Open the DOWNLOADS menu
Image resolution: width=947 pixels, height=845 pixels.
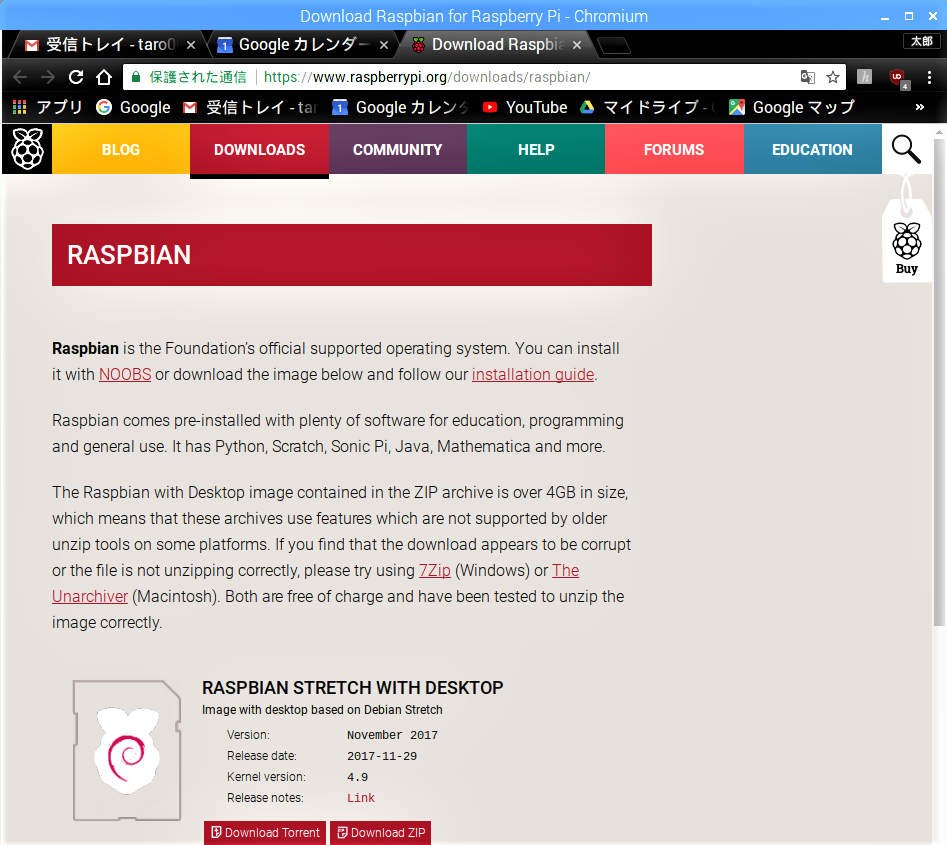[260, 149]
